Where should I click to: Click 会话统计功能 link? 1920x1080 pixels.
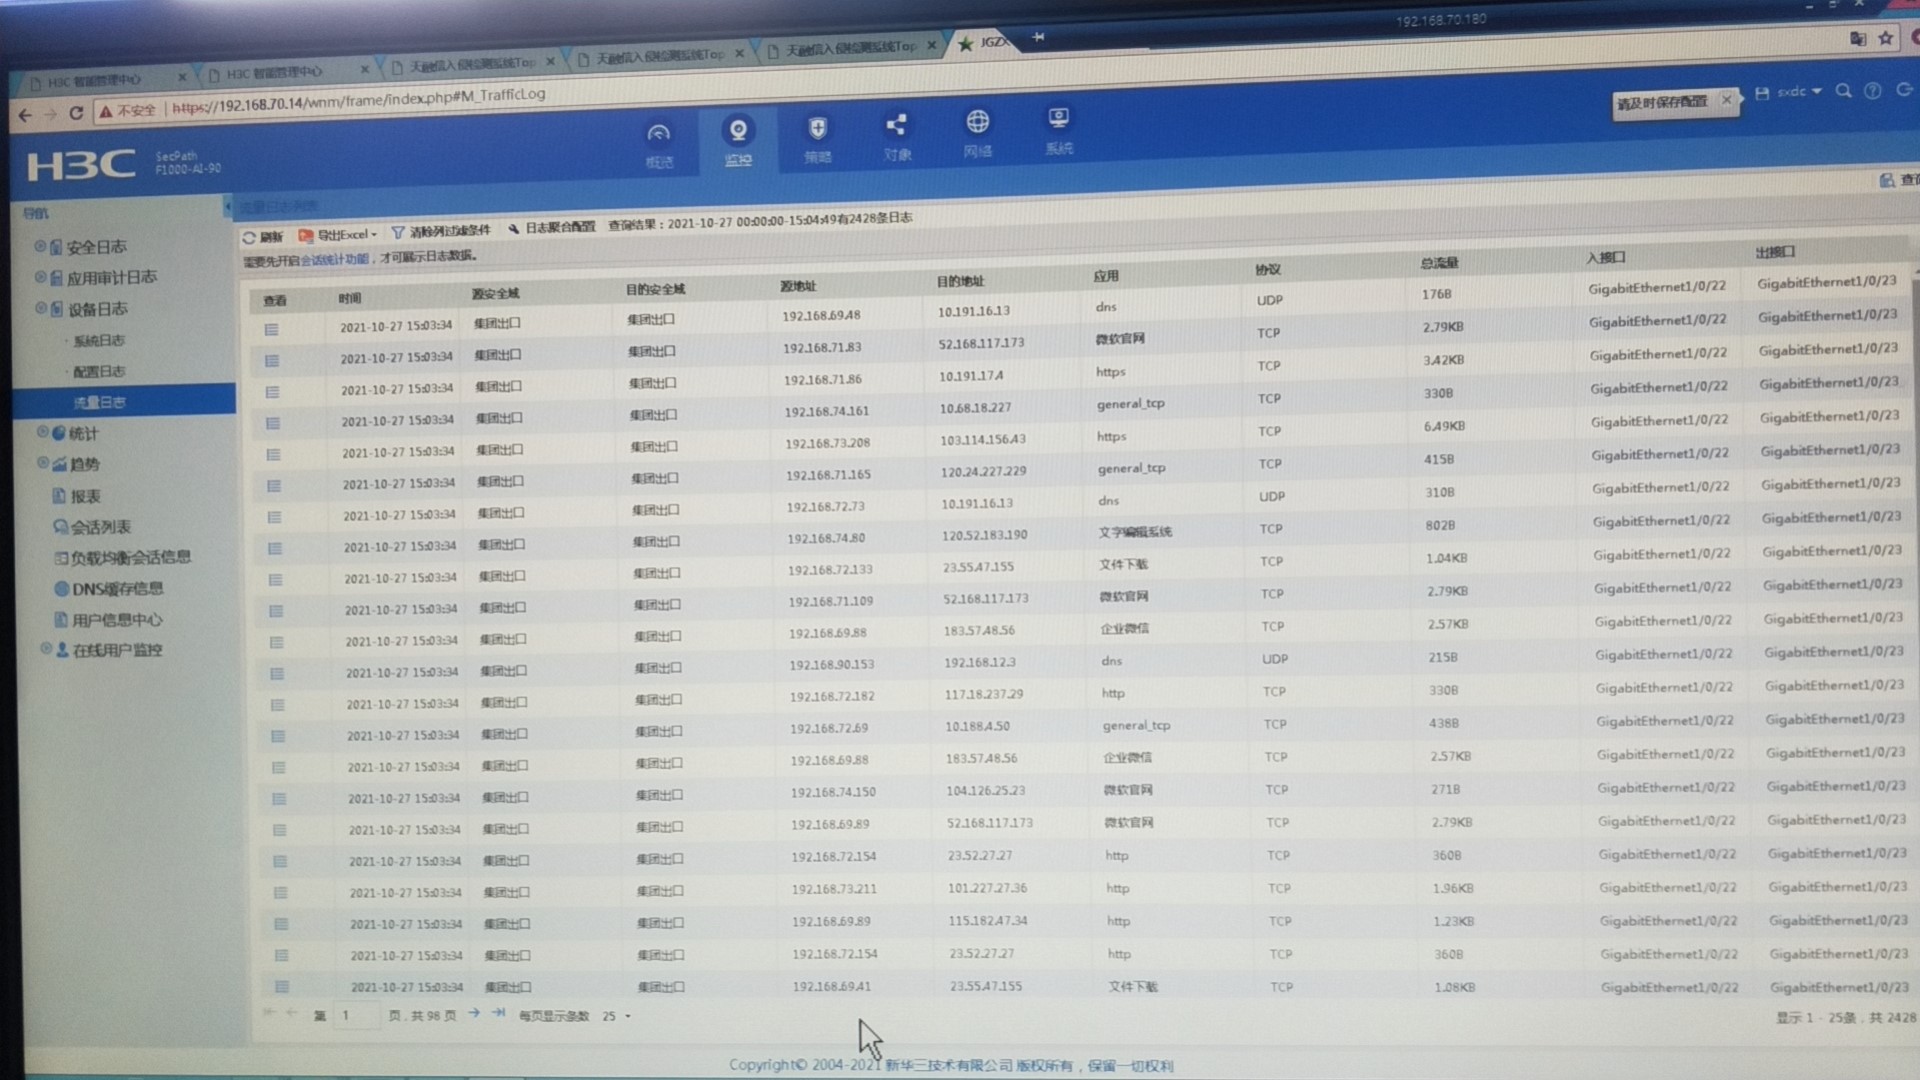[x=334, y=259]
